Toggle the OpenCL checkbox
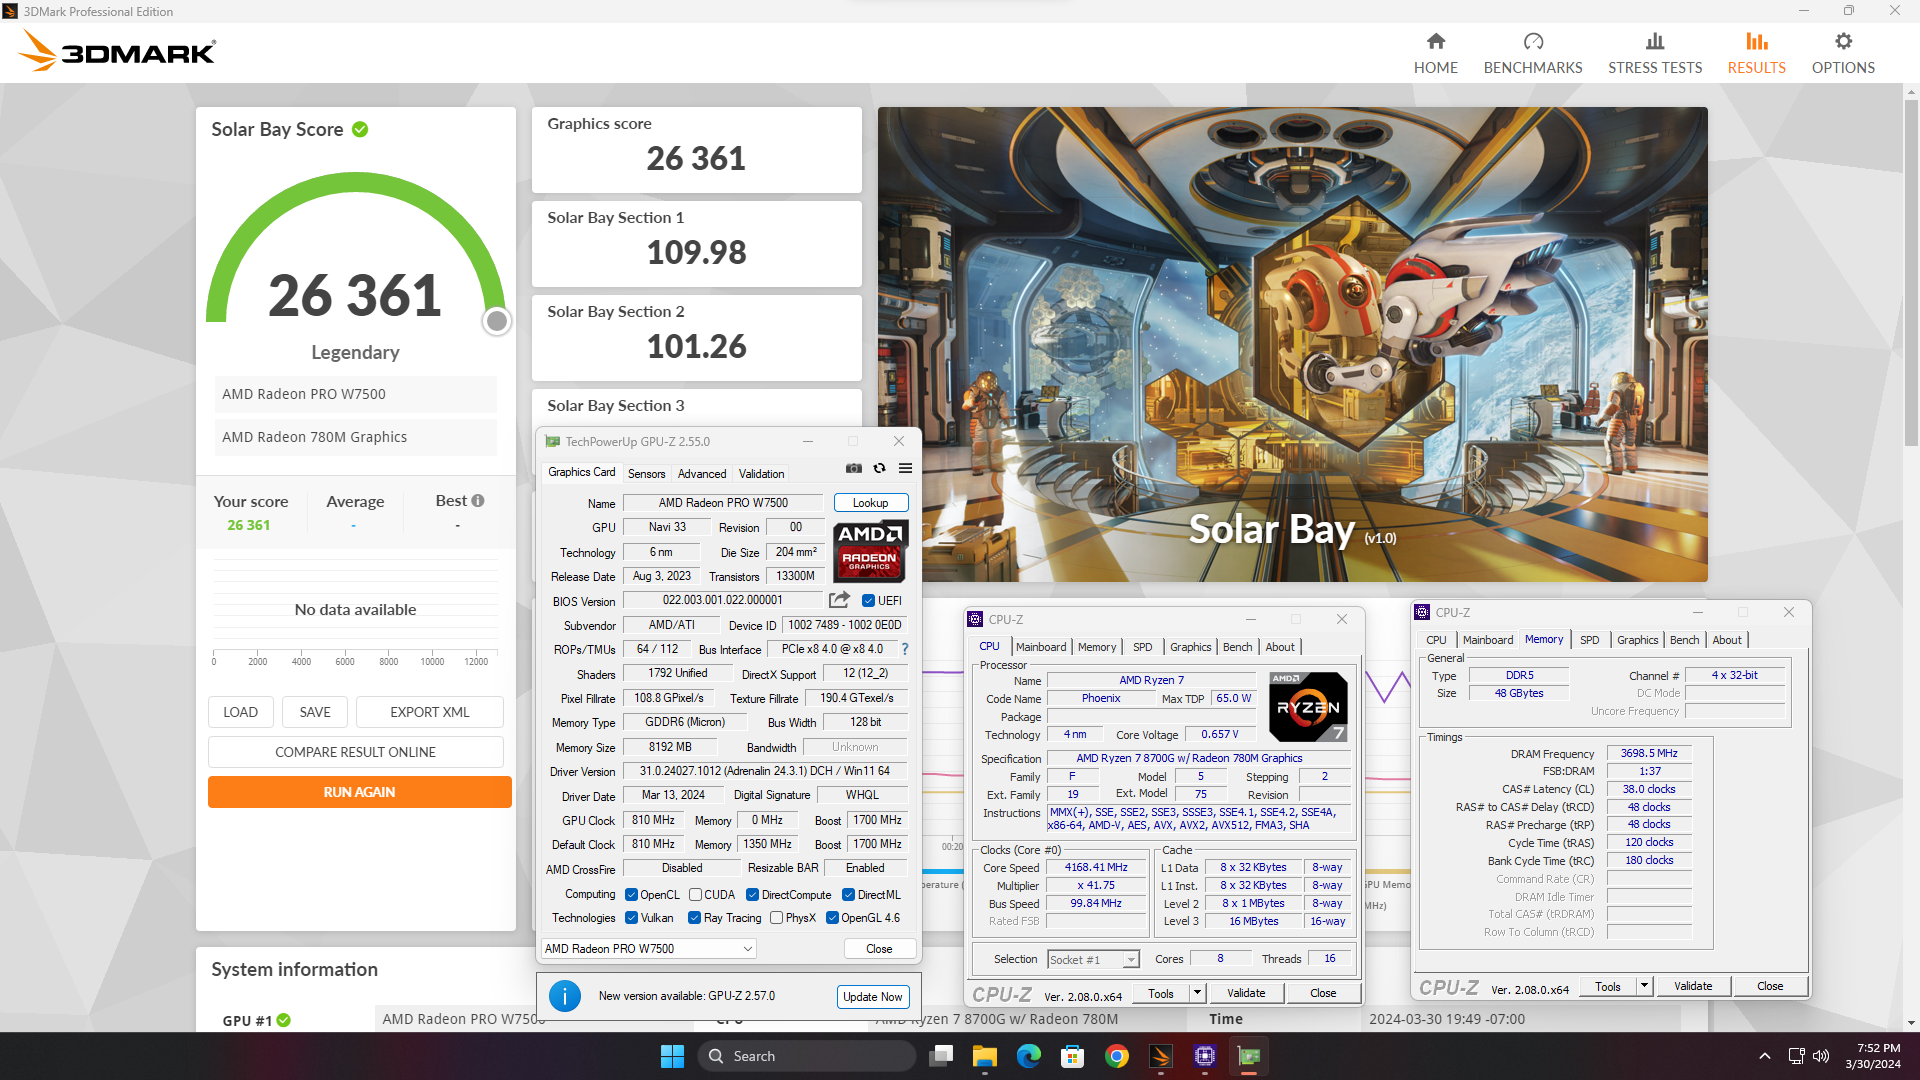 click(x=631, y=895)
